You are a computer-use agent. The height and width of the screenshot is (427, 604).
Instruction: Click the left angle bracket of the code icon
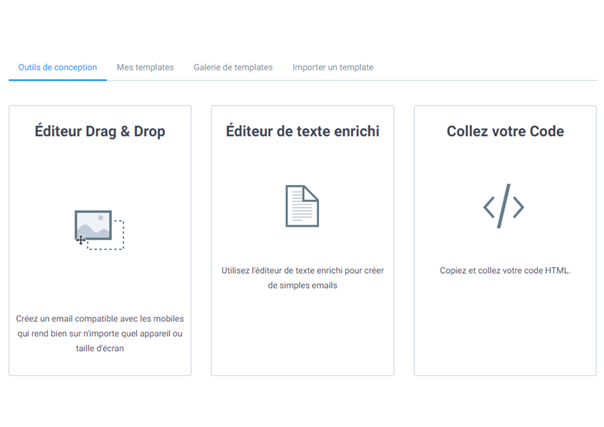pos(489,207)
